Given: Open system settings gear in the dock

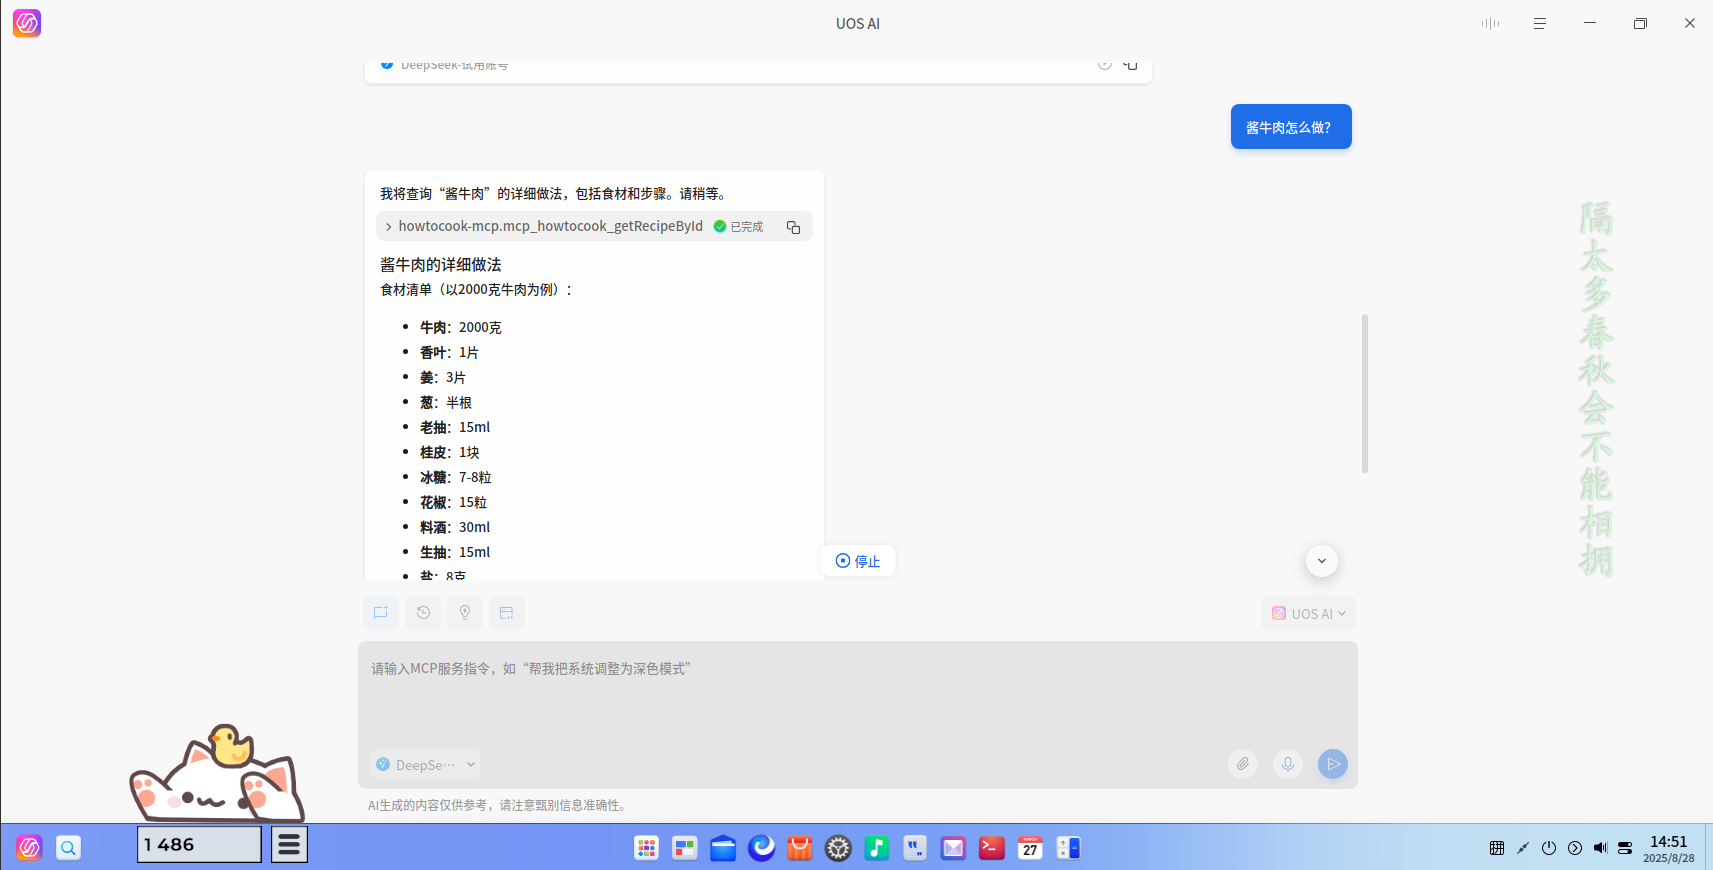Looking at the screenshot, I should pyautogui.click(x=838, y=848).
